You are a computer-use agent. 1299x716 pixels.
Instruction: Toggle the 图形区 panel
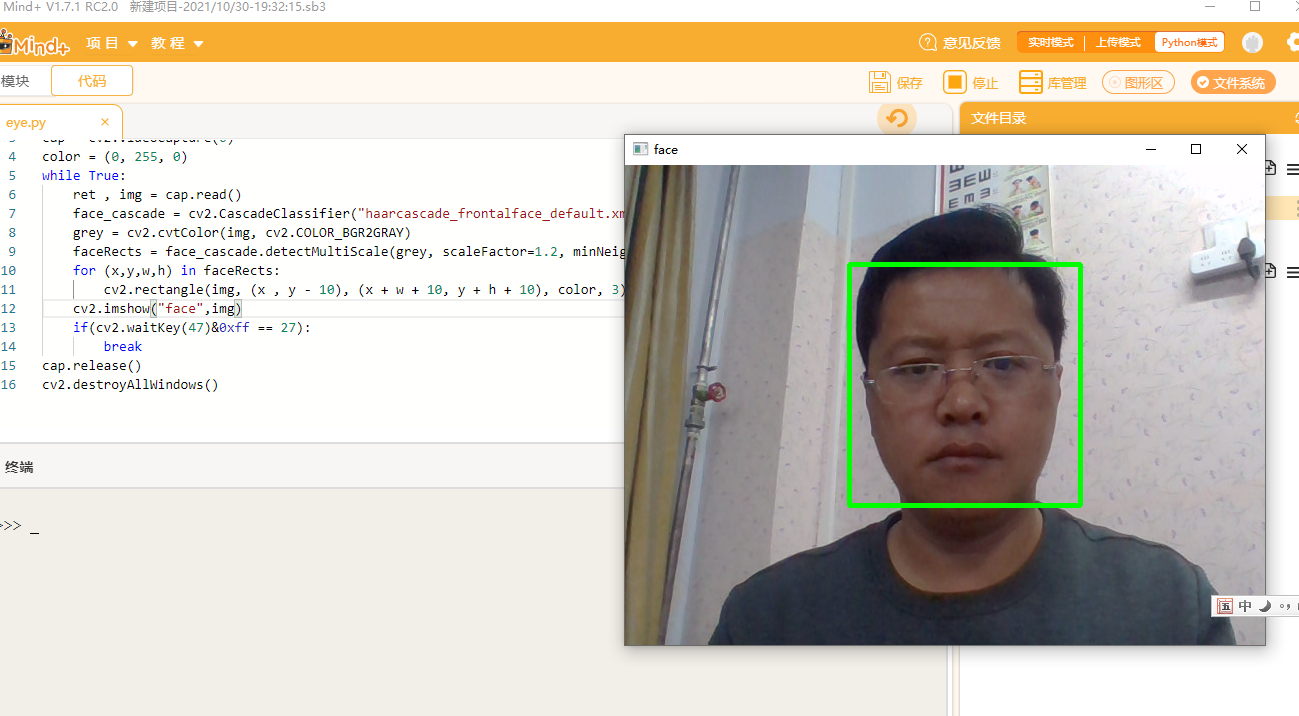(x=1138, y=82)
